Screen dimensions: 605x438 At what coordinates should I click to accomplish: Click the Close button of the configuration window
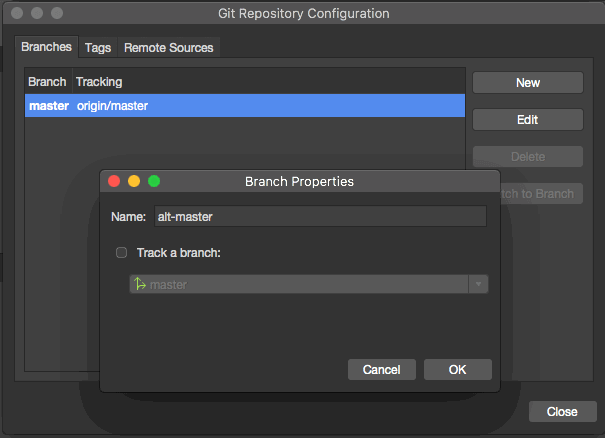(563, 411)
